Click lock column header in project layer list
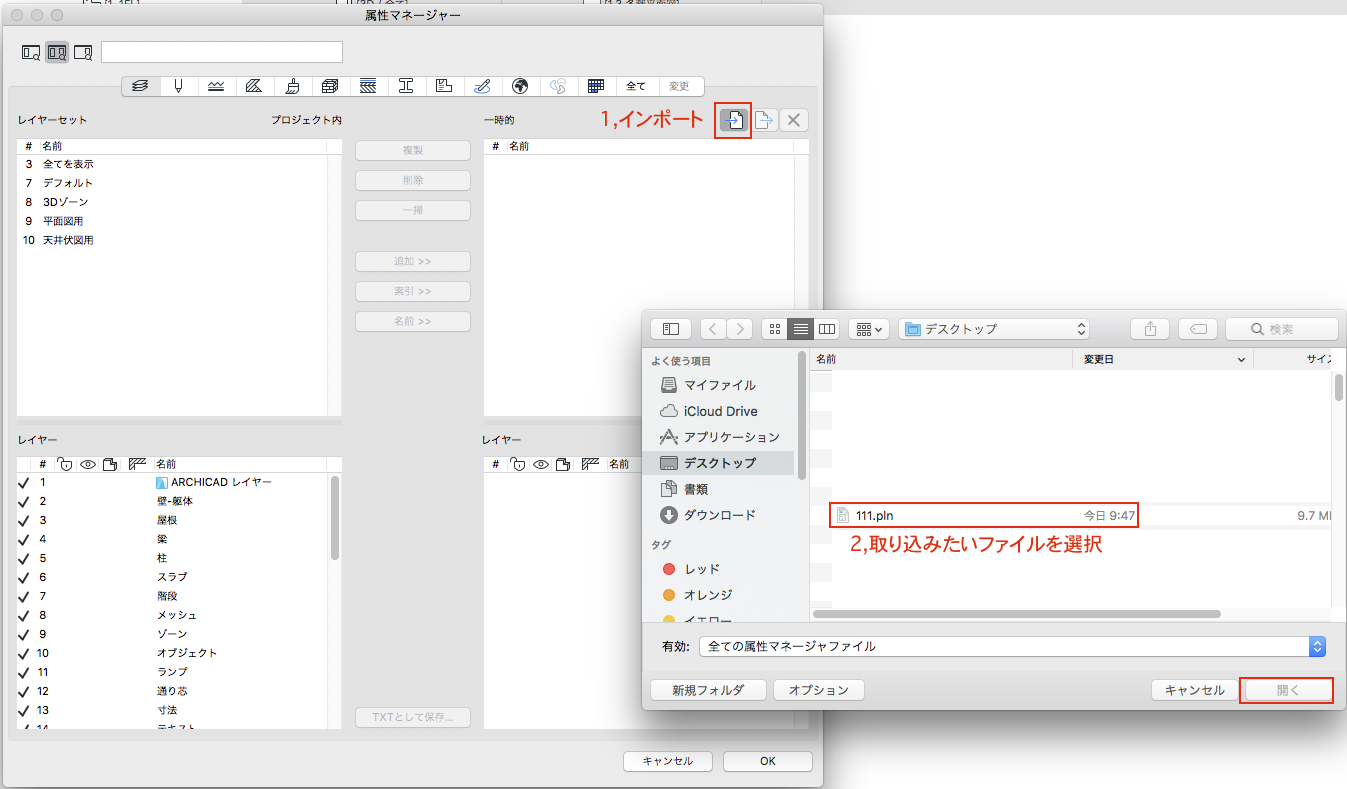Viewport: 1347px width, 789px height. (64, 464)
